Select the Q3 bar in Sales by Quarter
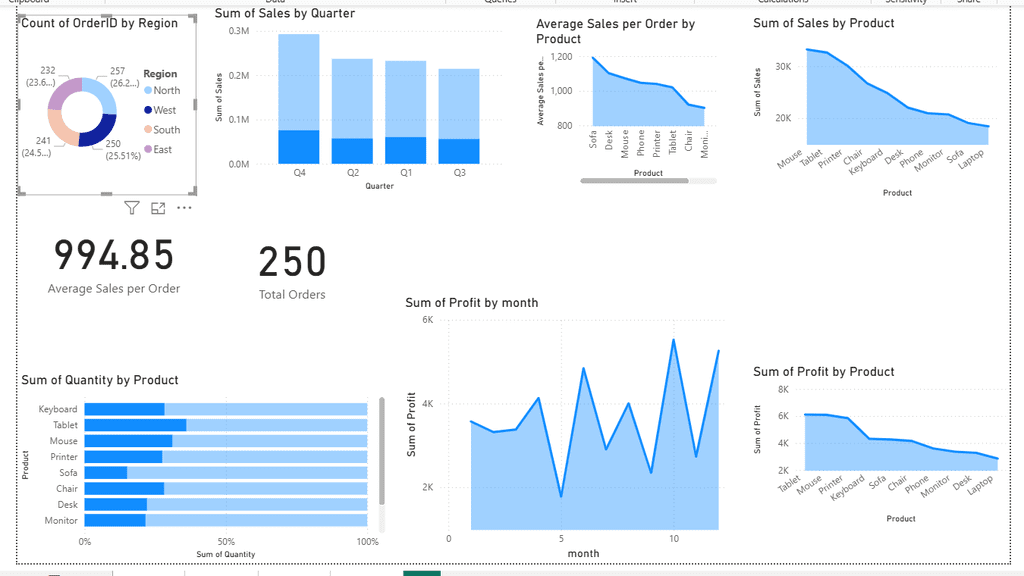Screen dimensions: 1024x576 point(459,110)
